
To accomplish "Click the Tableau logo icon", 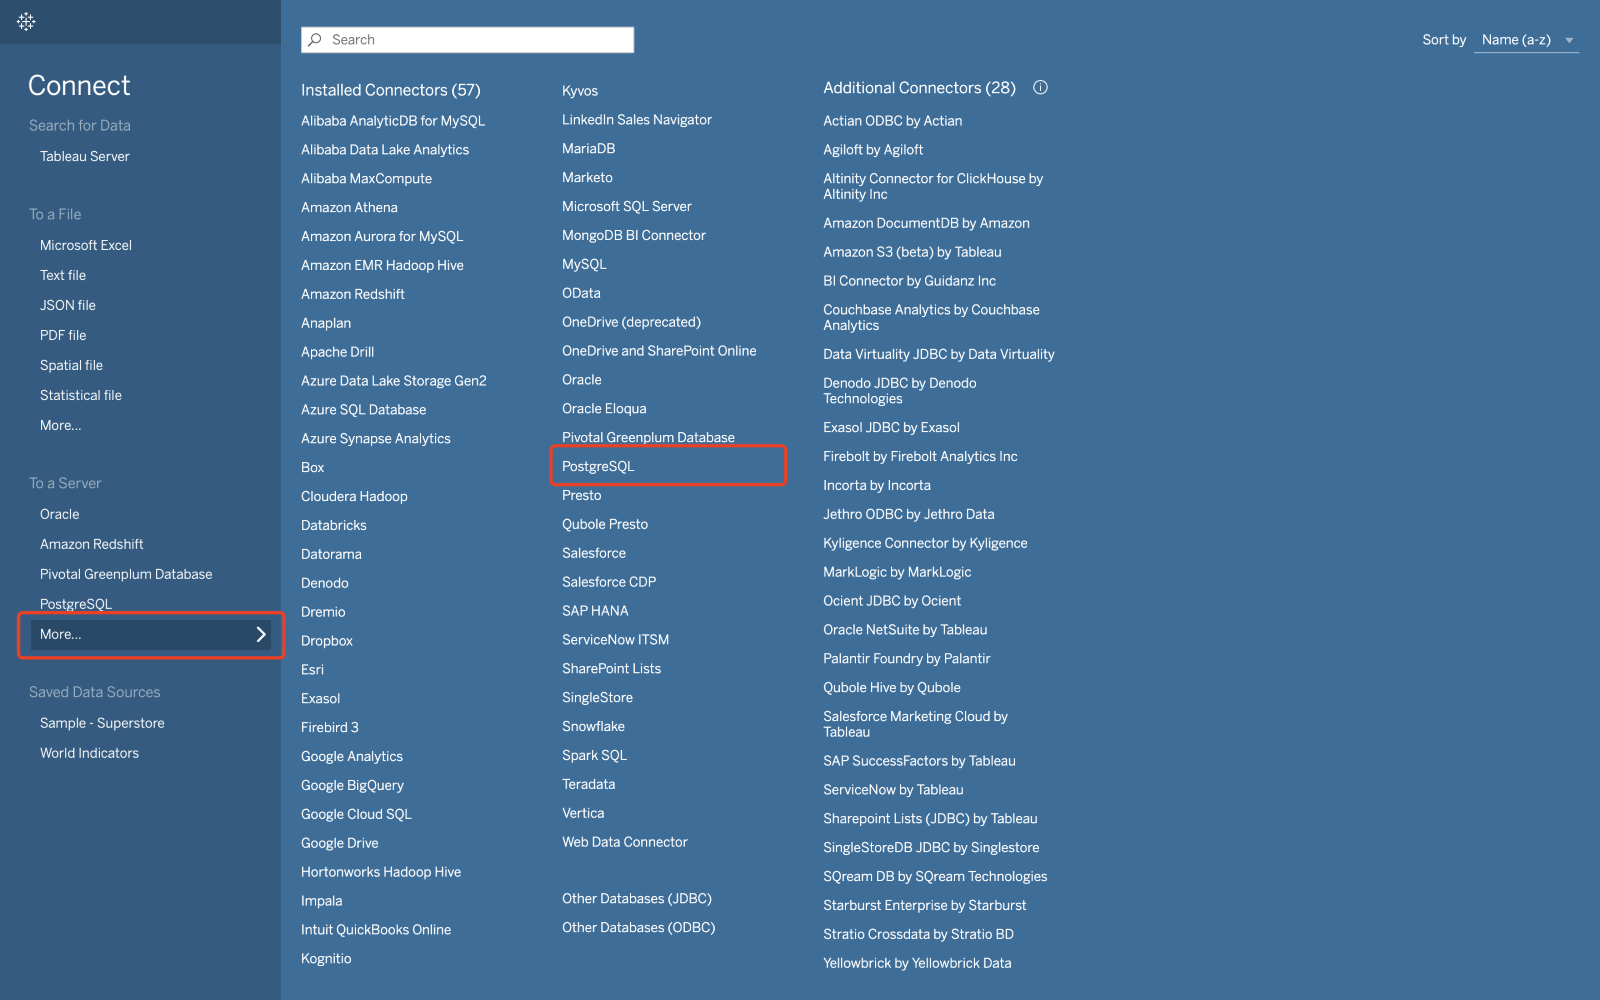I will click(x=26, y=21).
